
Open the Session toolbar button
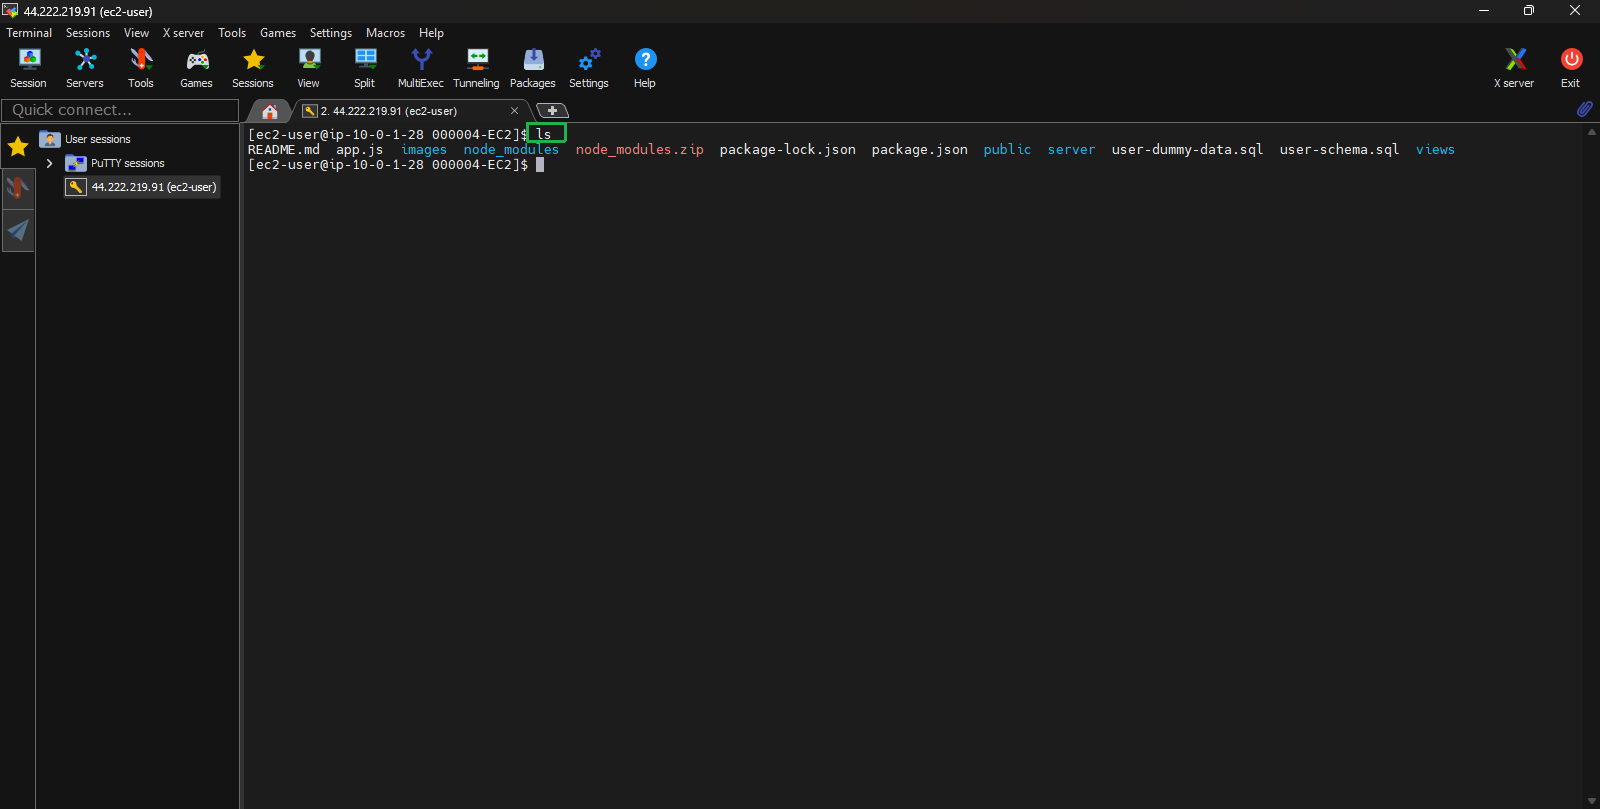pos(28,68)
